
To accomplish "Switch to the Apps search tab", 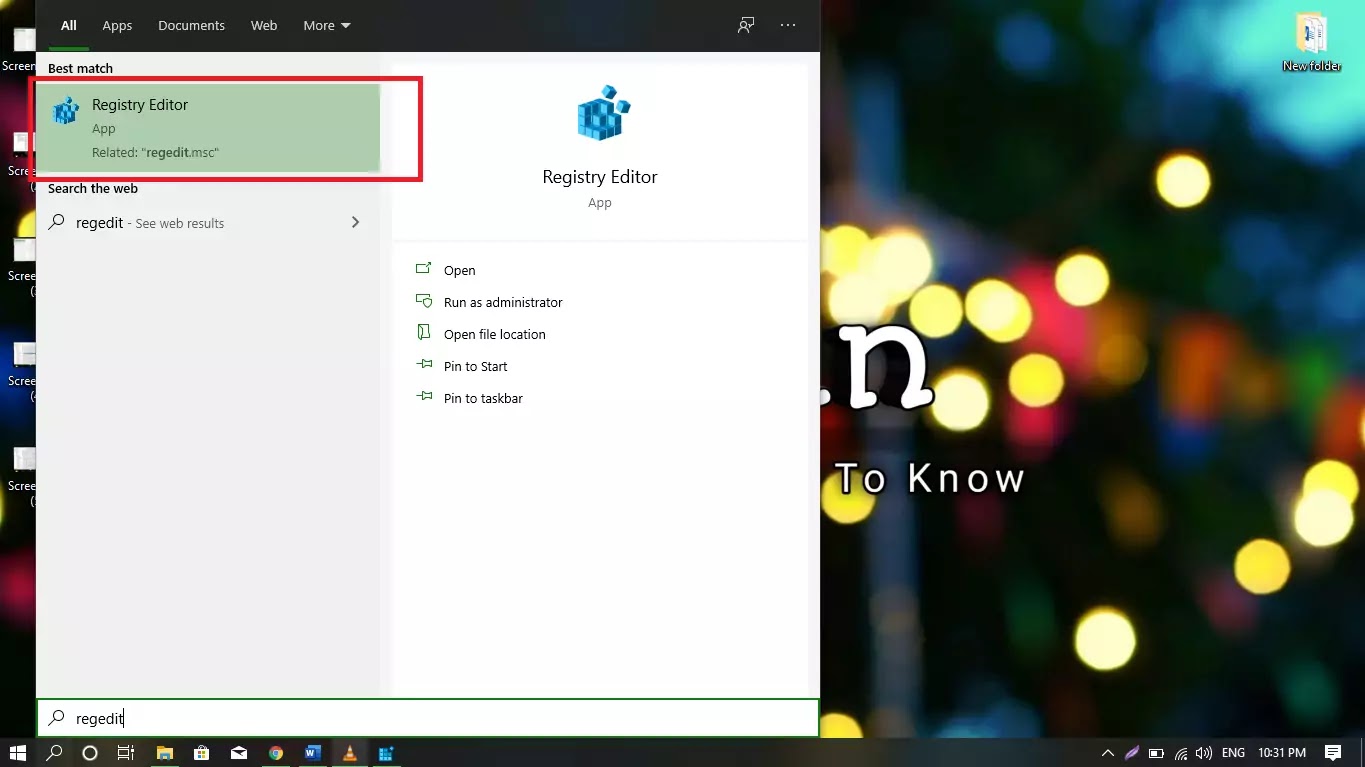I will [x=117, y=25].
